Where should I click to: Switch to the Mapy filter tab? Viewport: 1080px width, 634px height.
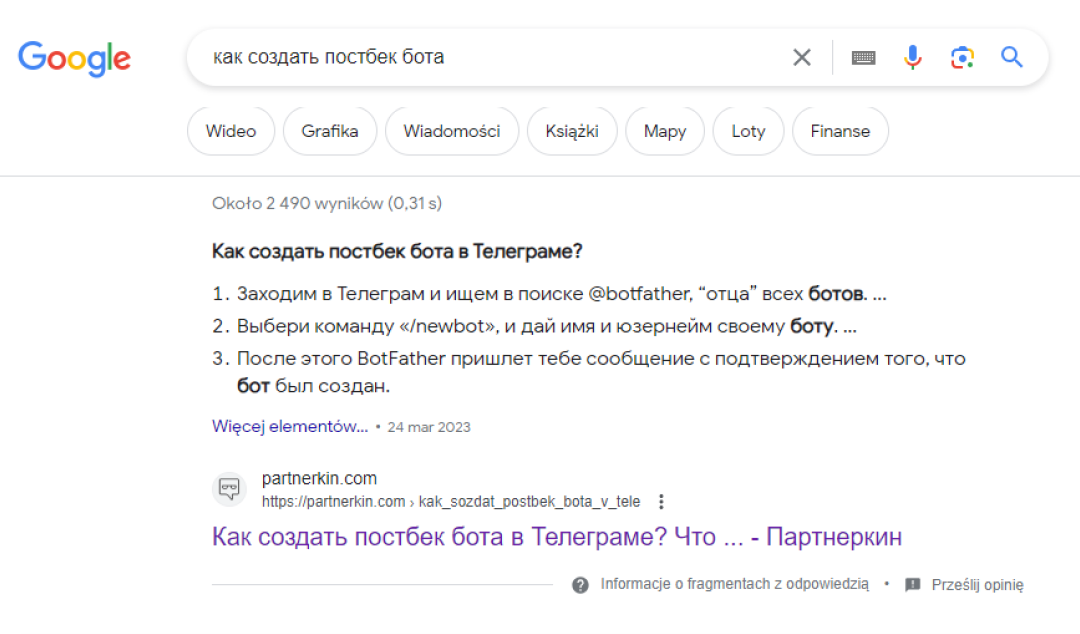665,131
